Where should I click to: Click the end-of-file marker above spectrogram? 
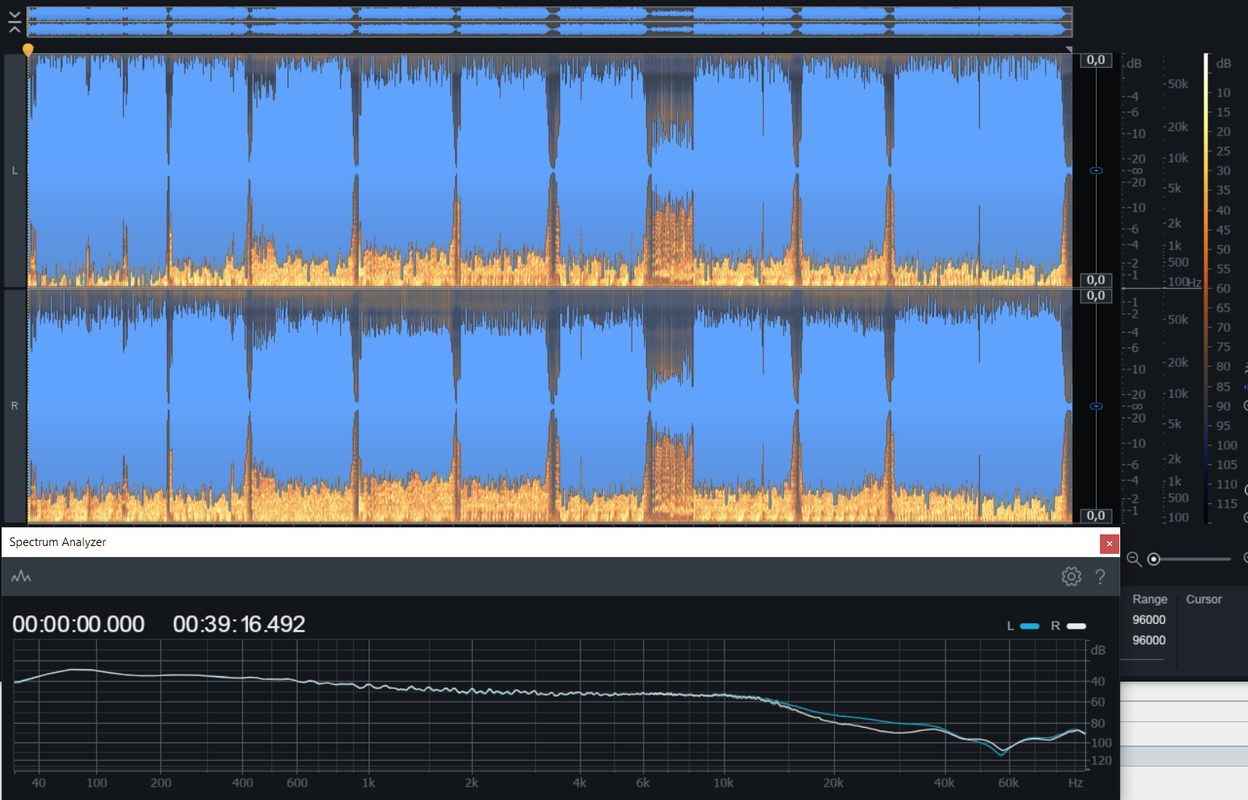(1068, 49)
